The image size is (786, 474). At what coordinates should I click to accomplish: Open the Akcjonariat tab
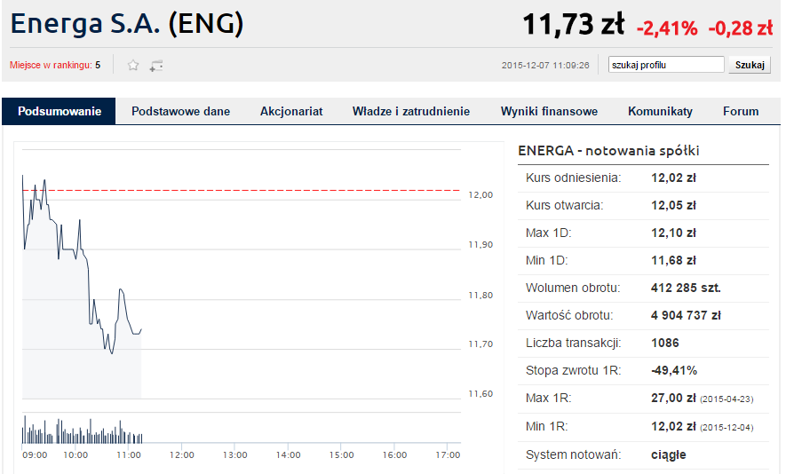(x=291, y=111)
